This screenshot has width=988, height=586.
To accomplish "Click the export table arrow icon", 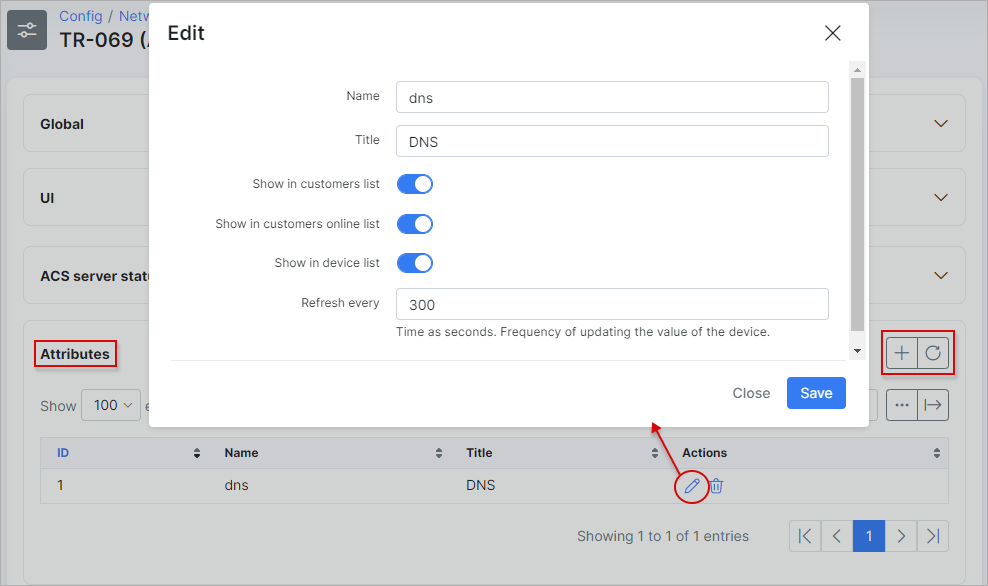I will (x=933, y=405).
